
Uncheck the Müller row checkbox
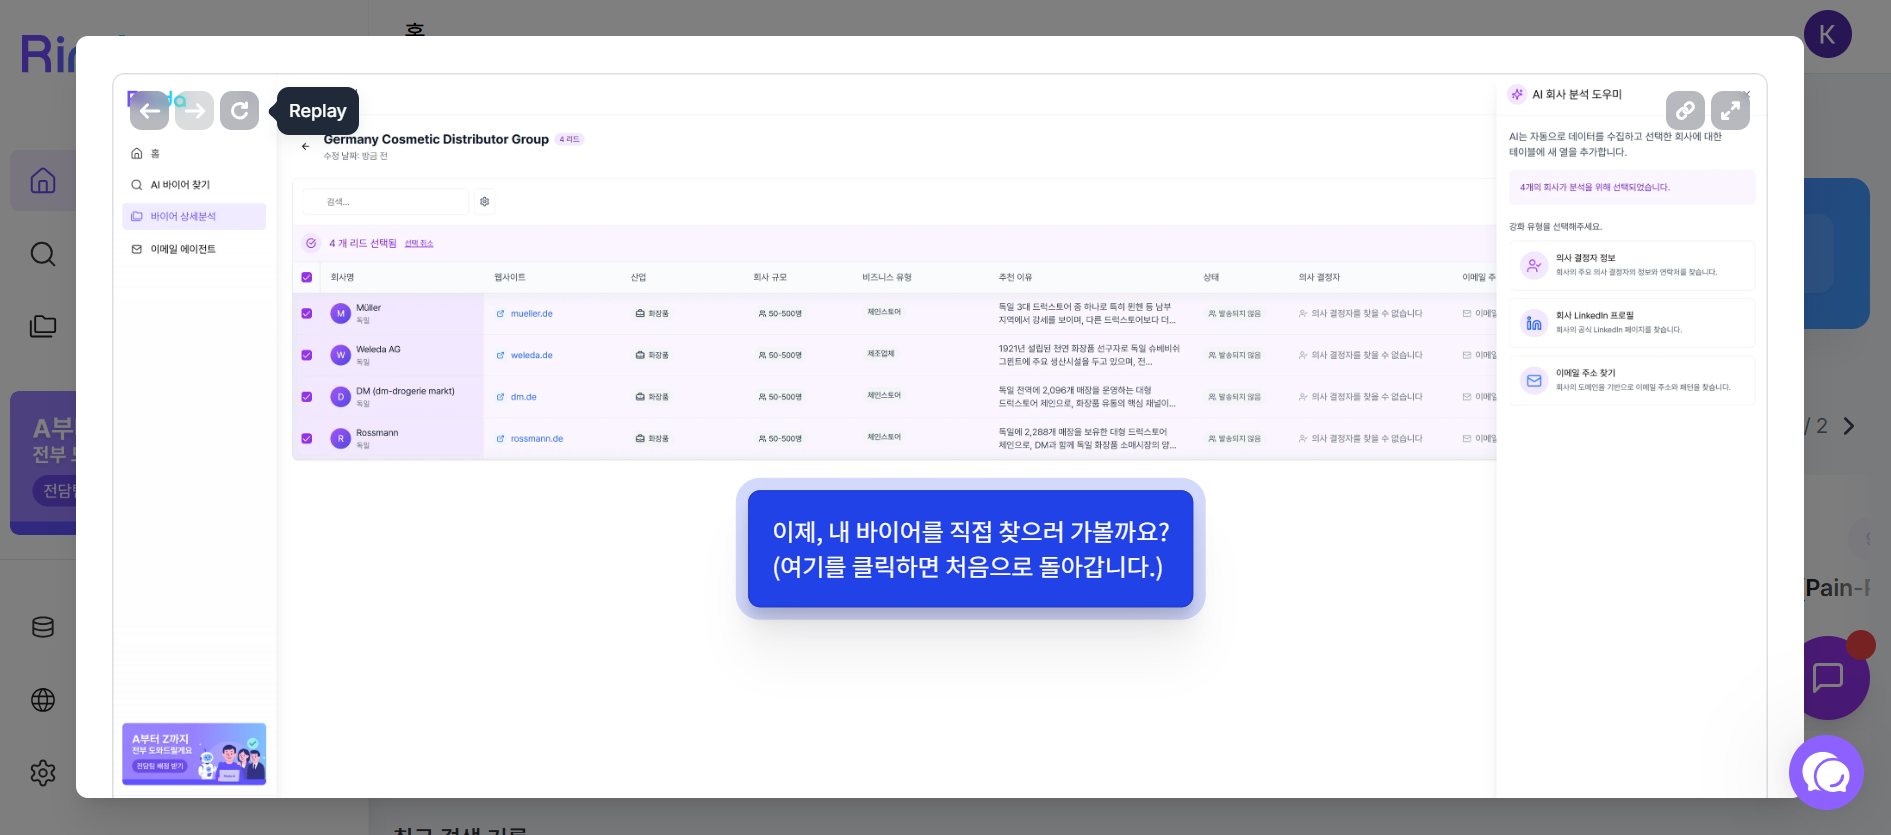[x=307, y=313]
